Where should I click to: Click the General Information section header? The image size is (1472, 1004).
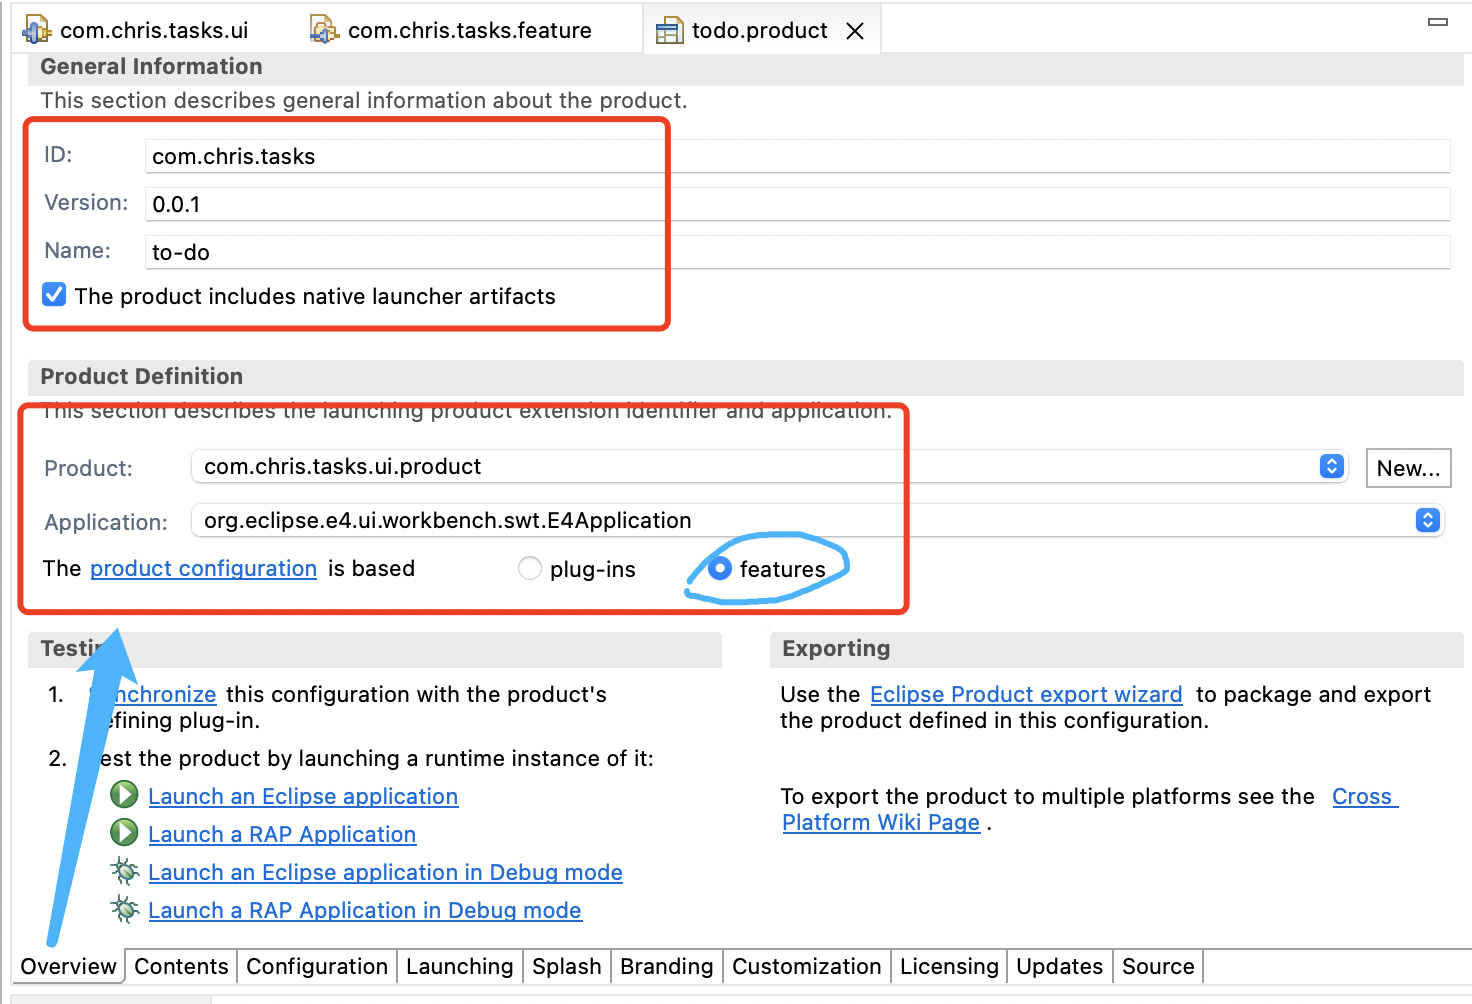[151, 66]
